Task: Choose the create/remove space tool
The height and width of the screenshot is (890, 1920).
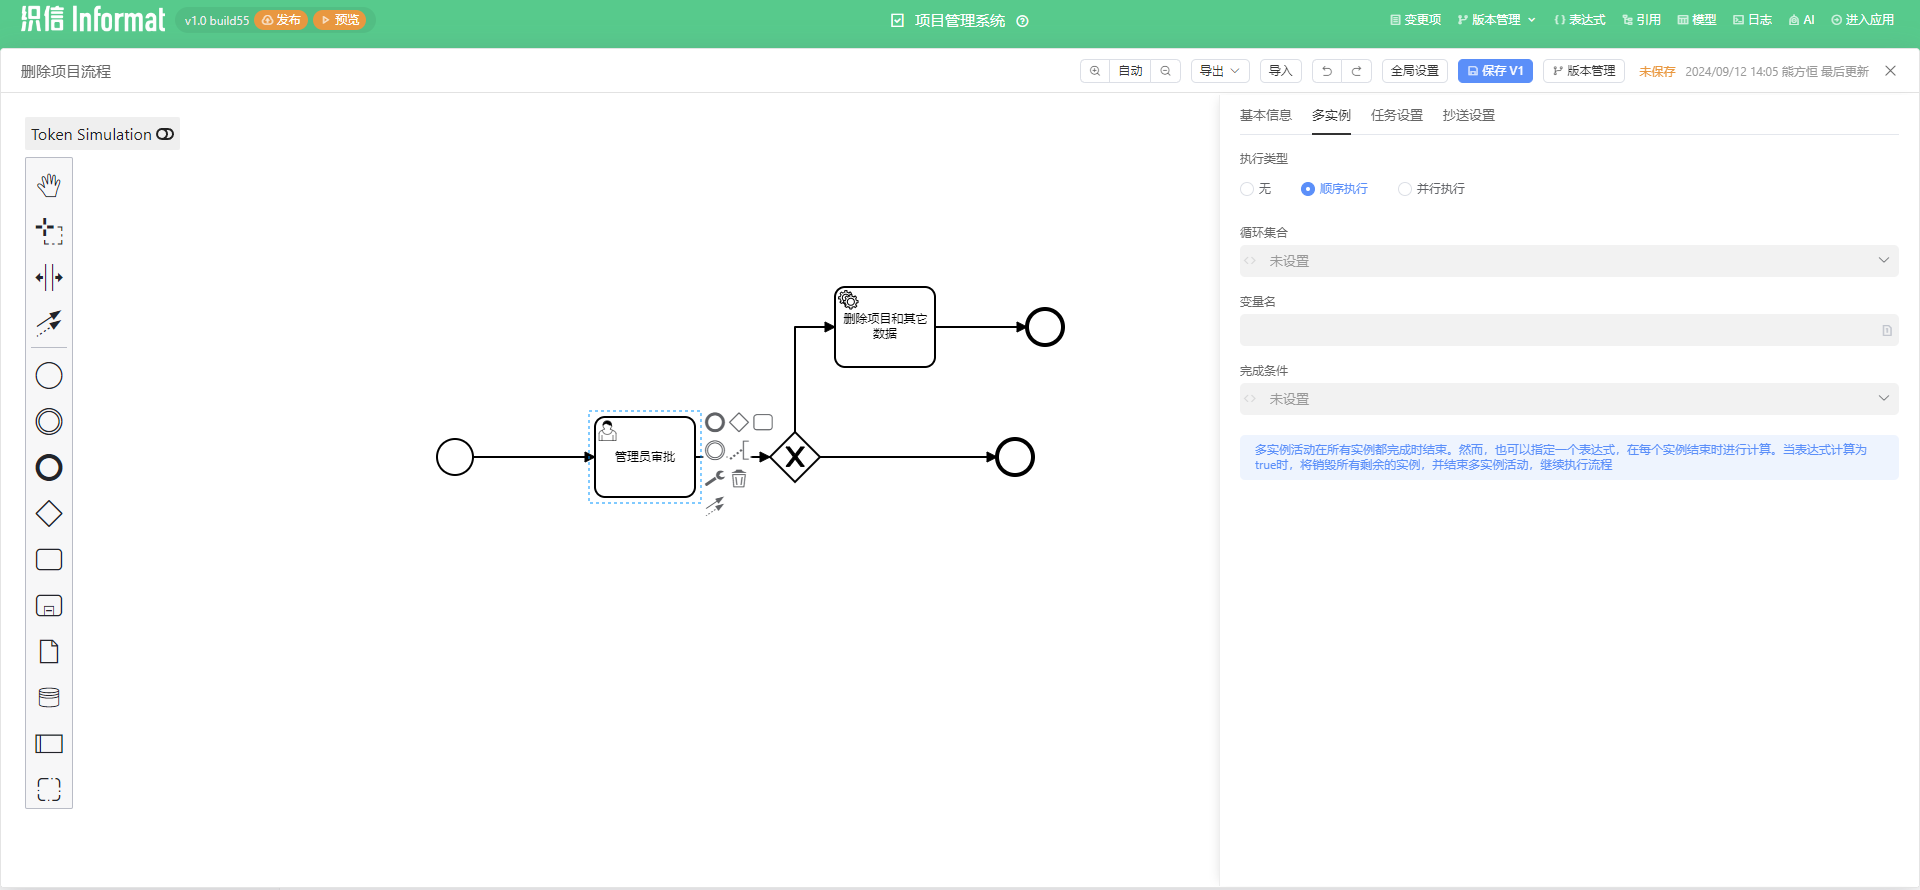Action: [49, 277]
